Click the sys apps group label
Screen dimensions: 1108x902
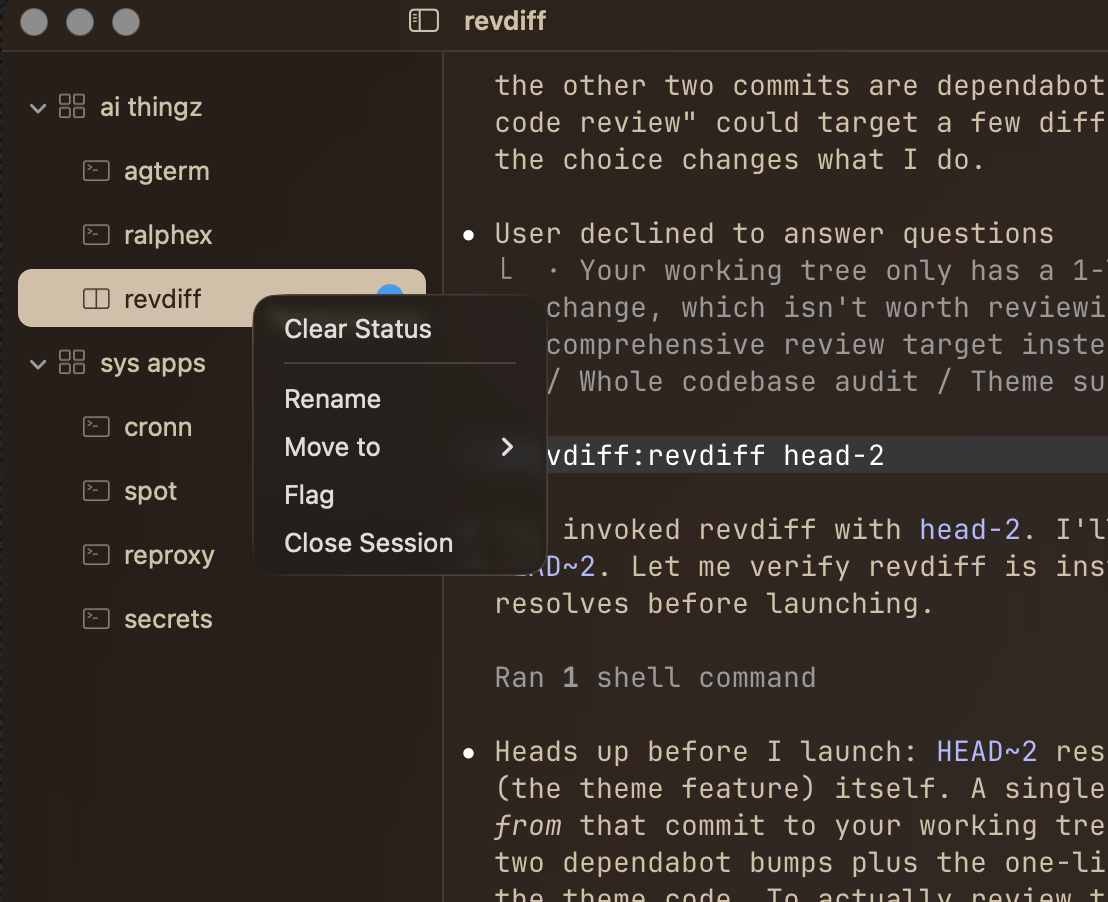[x=153, y=363]
